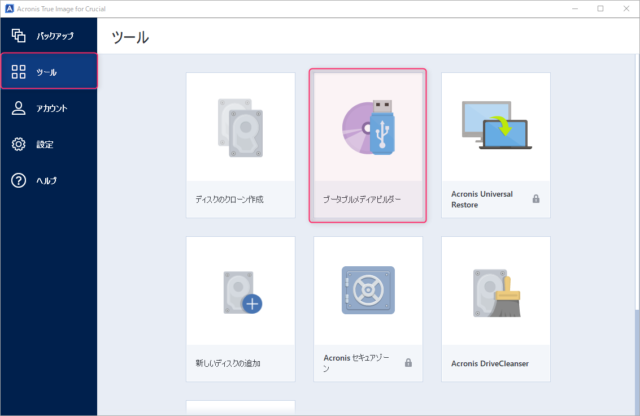
Task: Click the backup stacked-squares icon
Action: pos(18,36)
